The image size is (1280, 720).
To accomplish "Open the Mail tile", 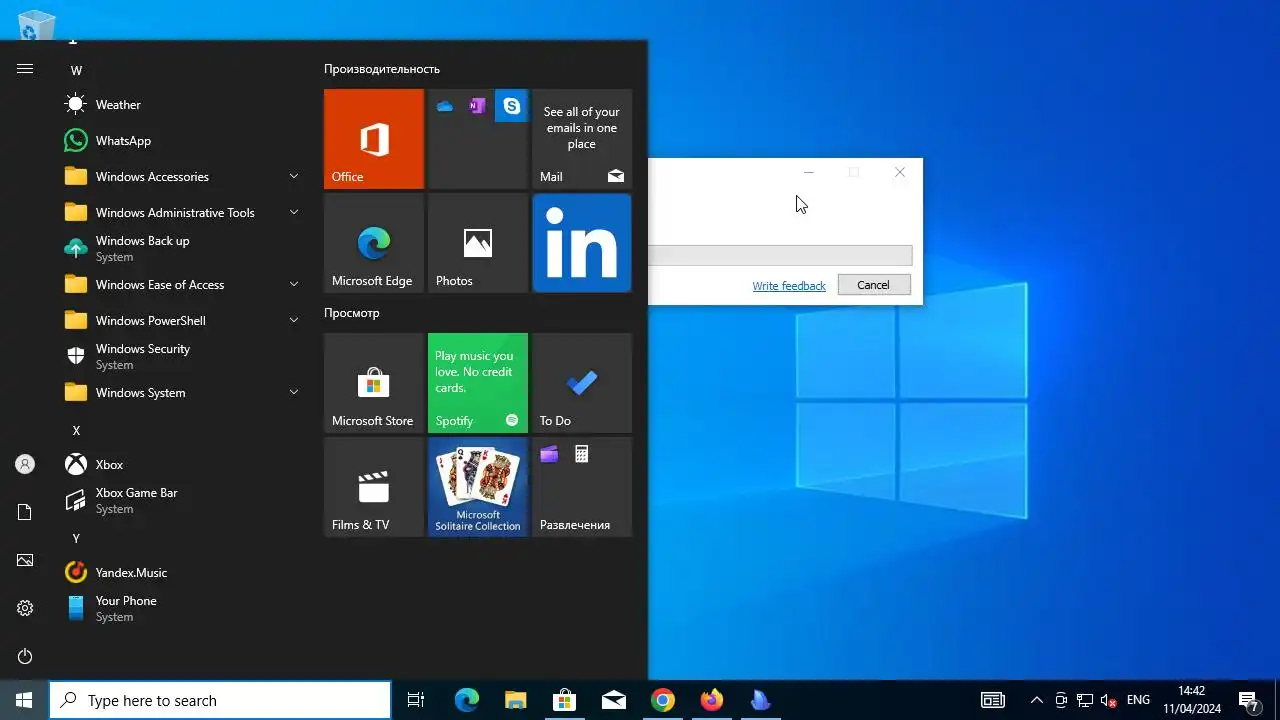I will 582,139.
